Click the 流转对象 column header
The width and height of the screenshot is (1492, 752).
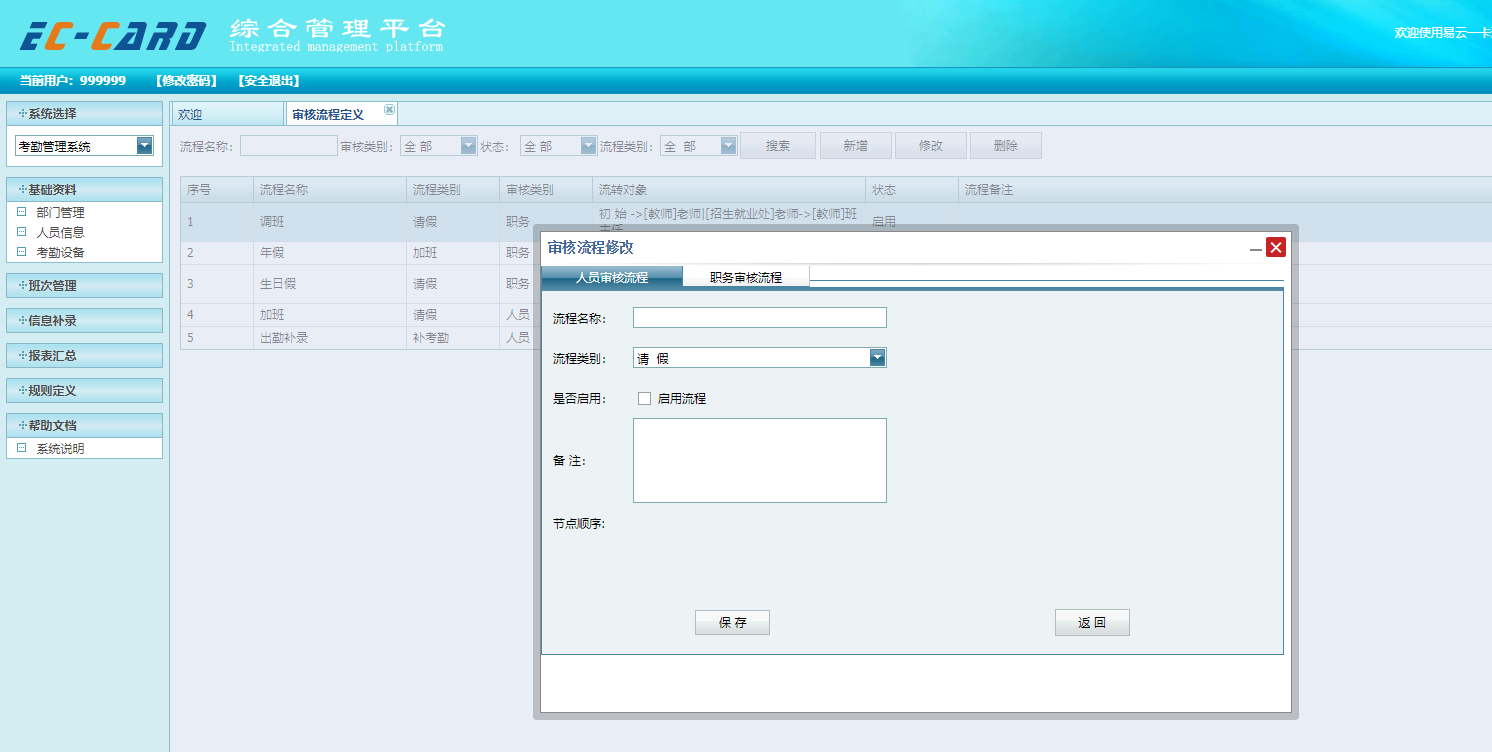pyautogui.click(x=729, y=189)
